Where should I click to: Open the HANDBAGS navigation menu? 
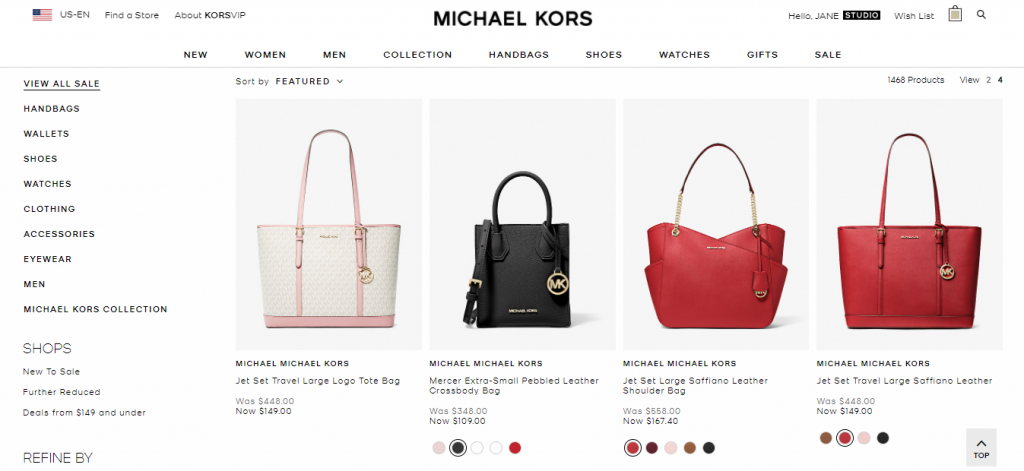[519, 55]
